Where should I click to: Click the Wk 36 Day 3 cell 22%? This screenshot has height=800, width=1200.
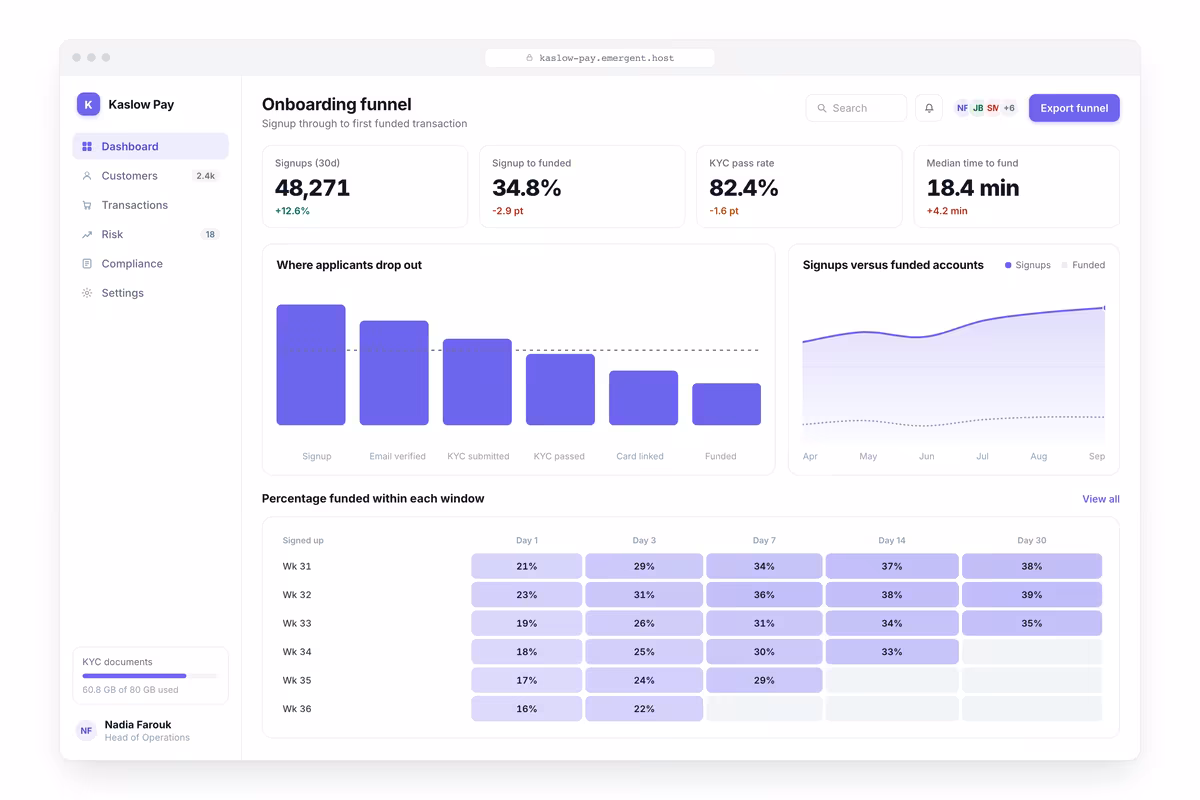click(x=644, y=709)
